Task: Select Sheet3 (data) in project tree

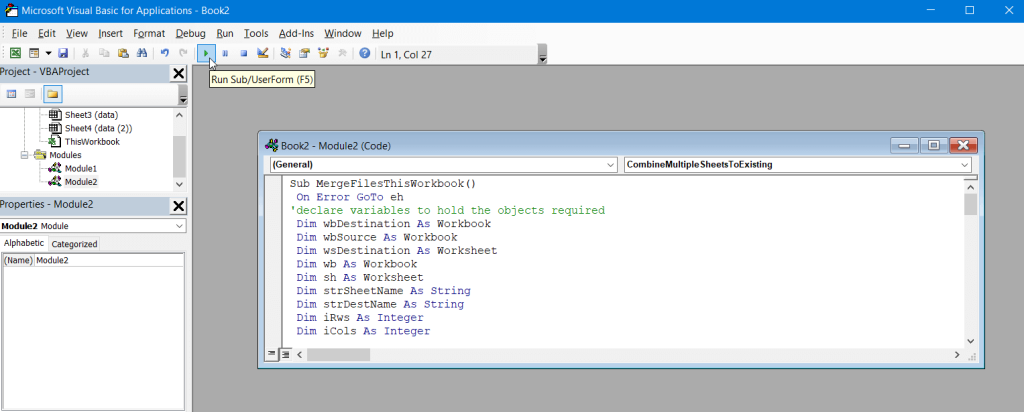Action: click(x=91, y=115)
